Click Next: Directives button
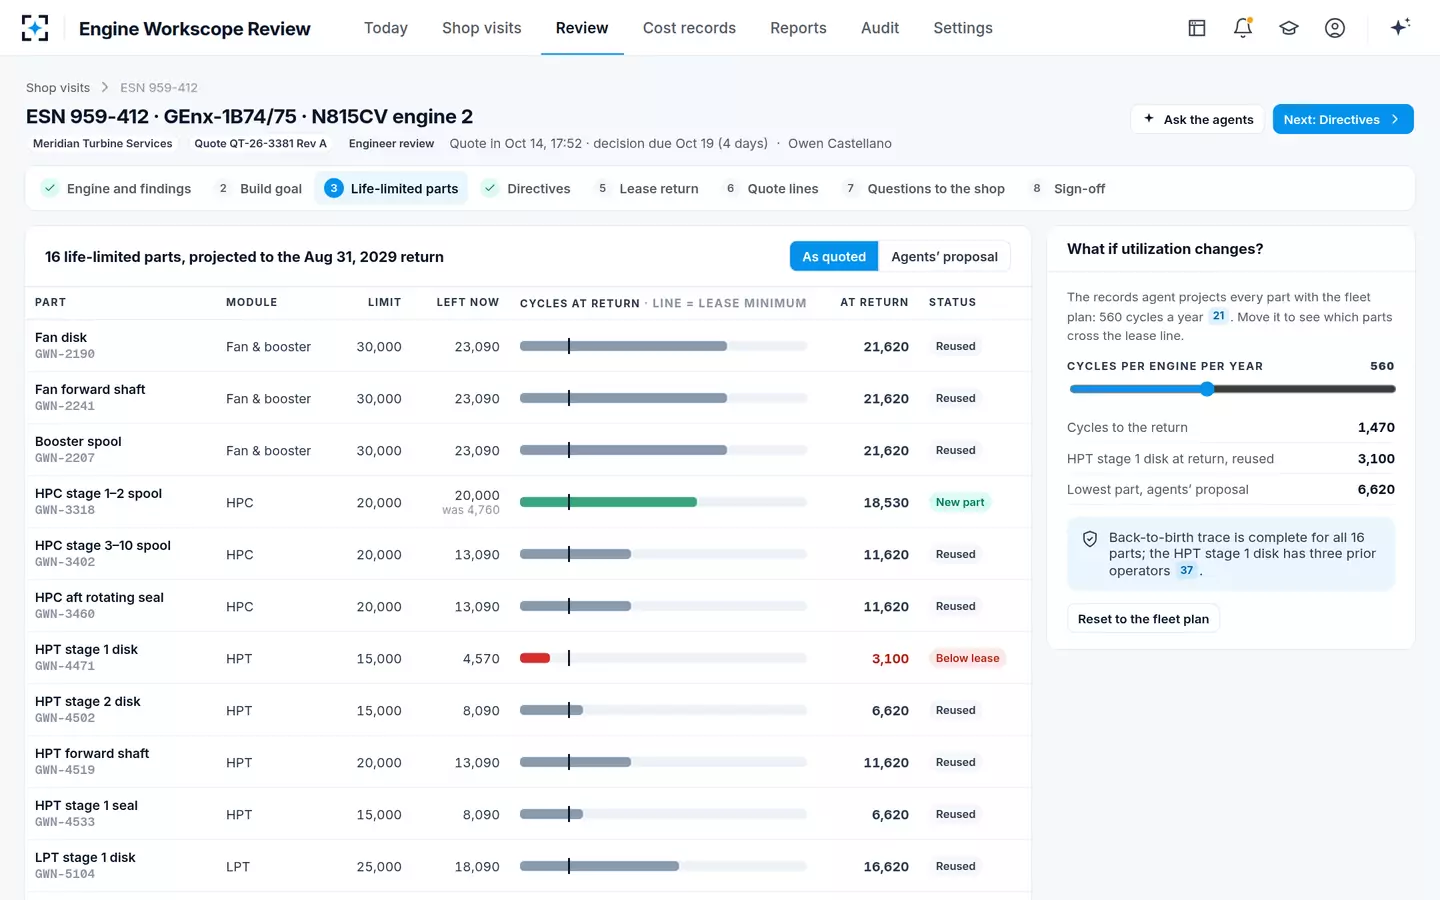The width and height of the screenshot is (1440, 900). click(1343, 119)
